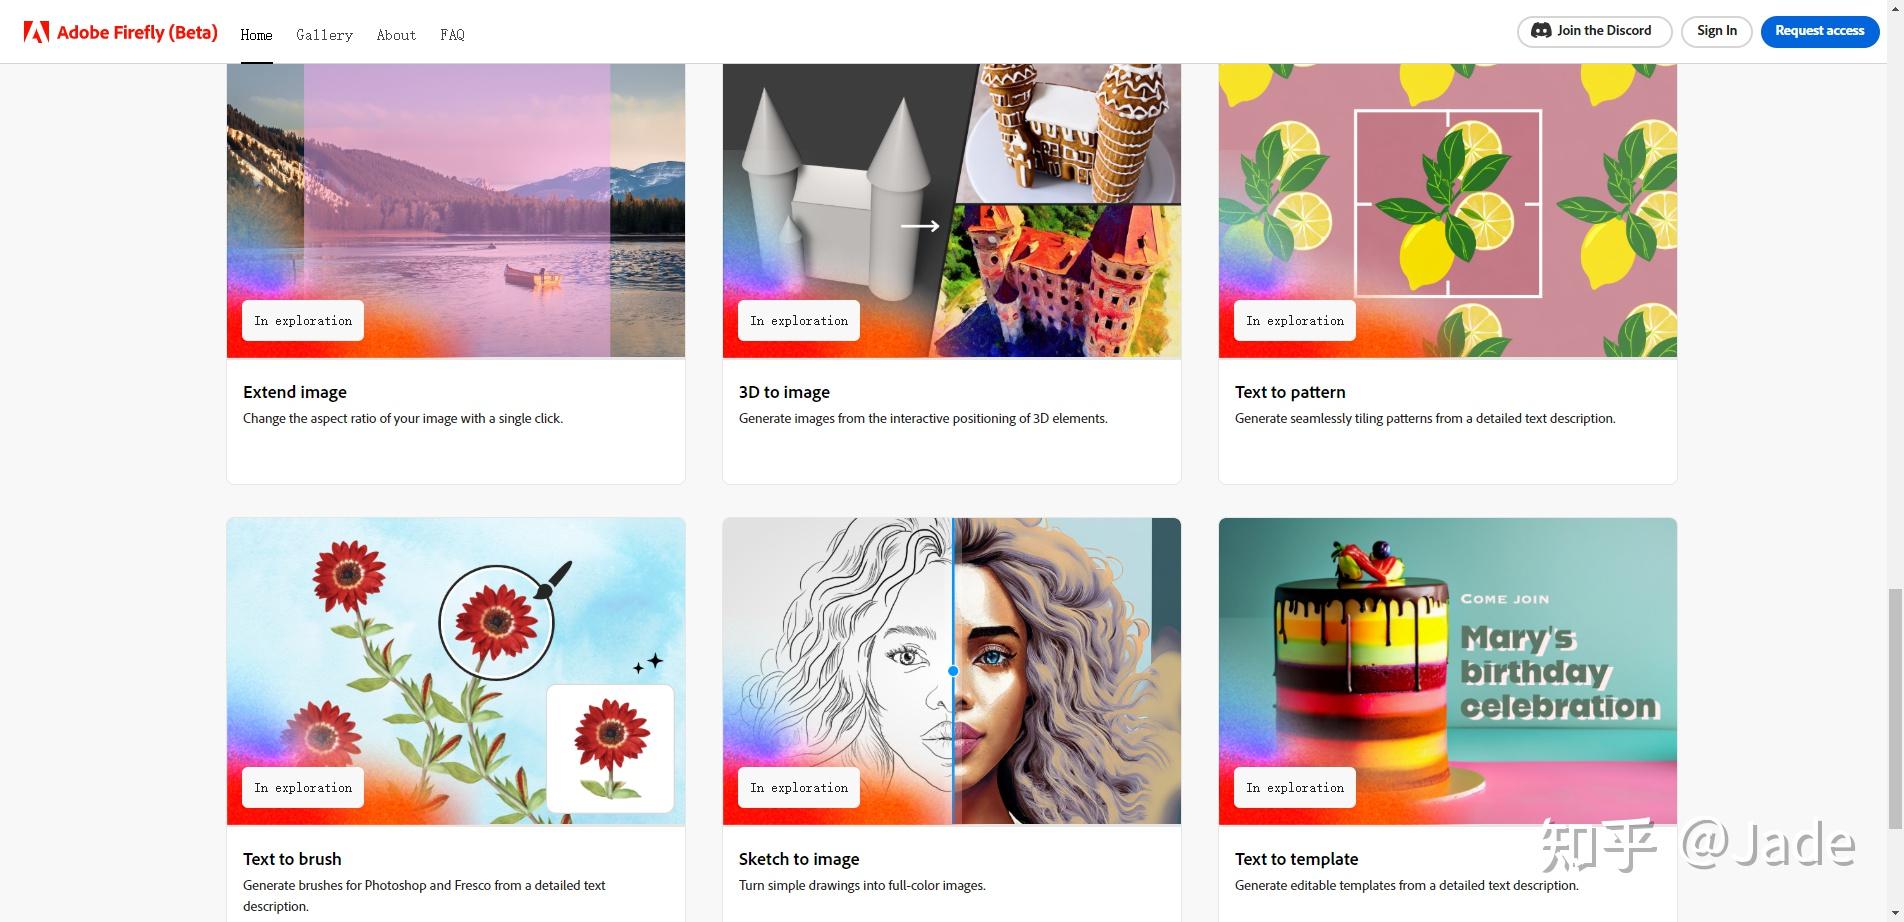This screenshot has height=922, width=1904.
Task: Click the blue comparison slider handle on sketch image
Action: coord(953,671)
